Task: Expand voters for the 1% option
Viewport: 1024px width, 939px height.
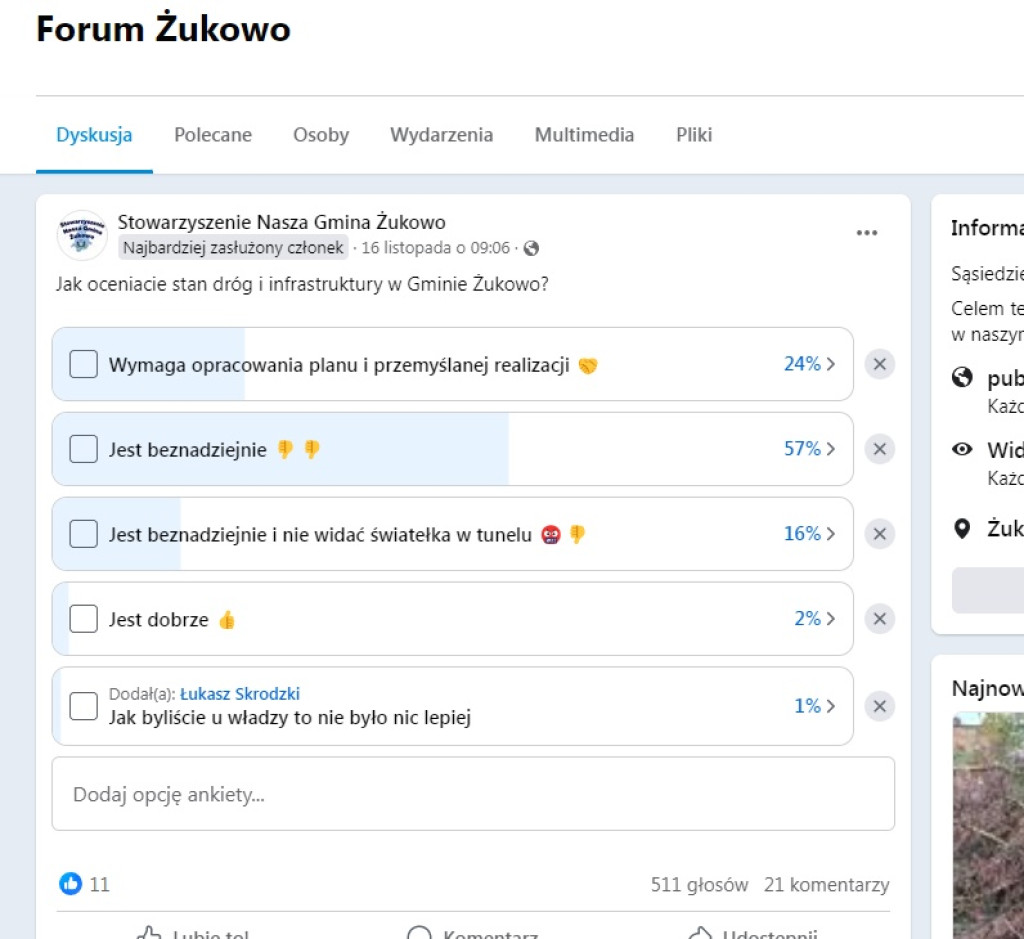Action: [x=815, y=706]
